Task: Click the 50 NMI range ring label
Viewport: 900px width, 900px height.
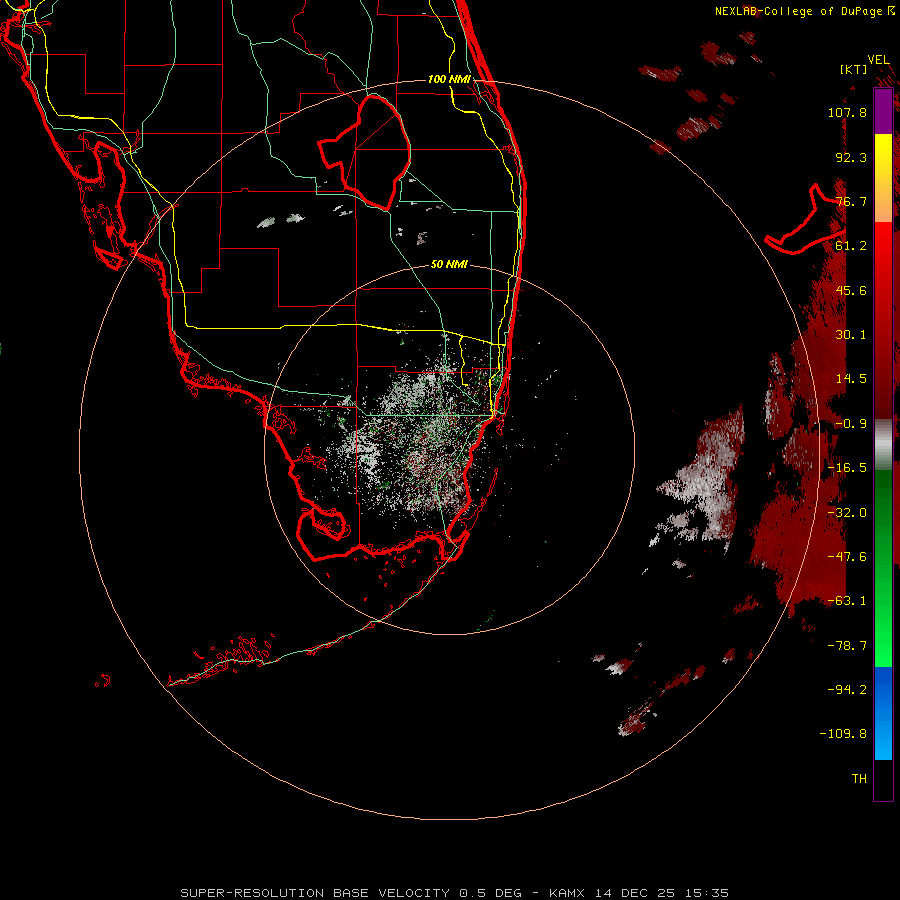Action: pyautogui.click(x=449, y=264)
